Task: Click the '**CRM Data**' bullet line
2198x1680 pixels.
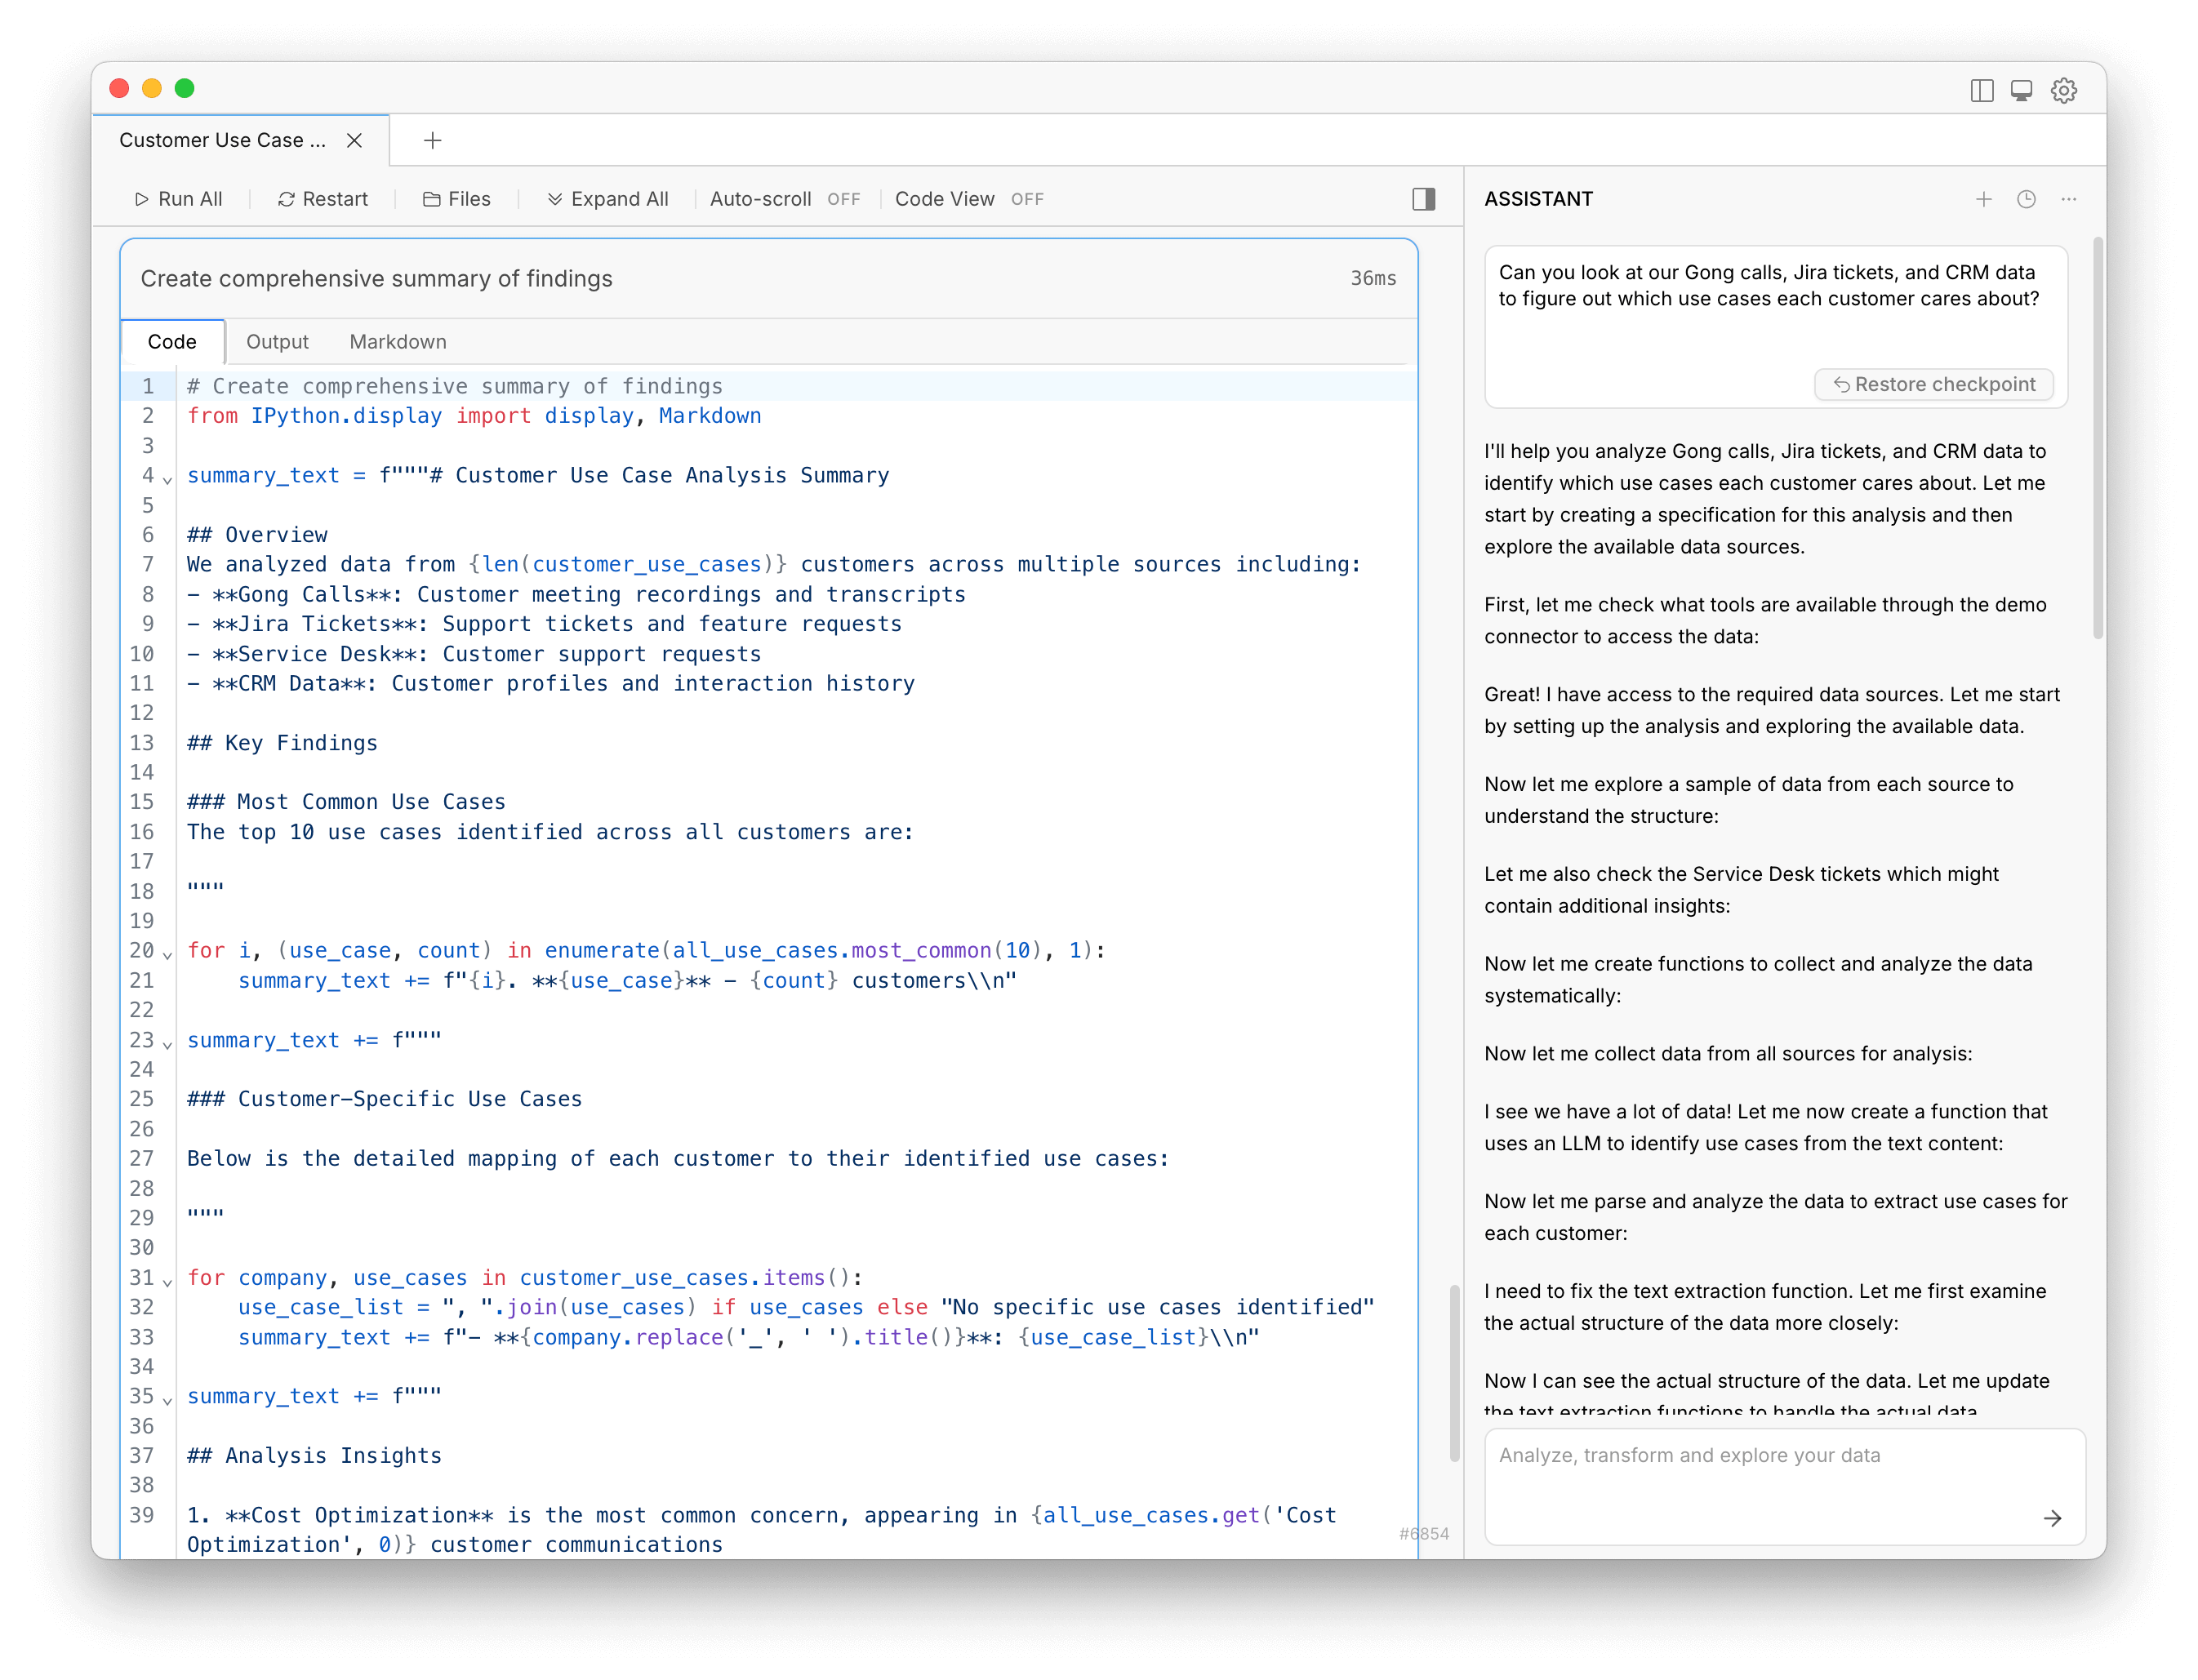Action: 550,684
